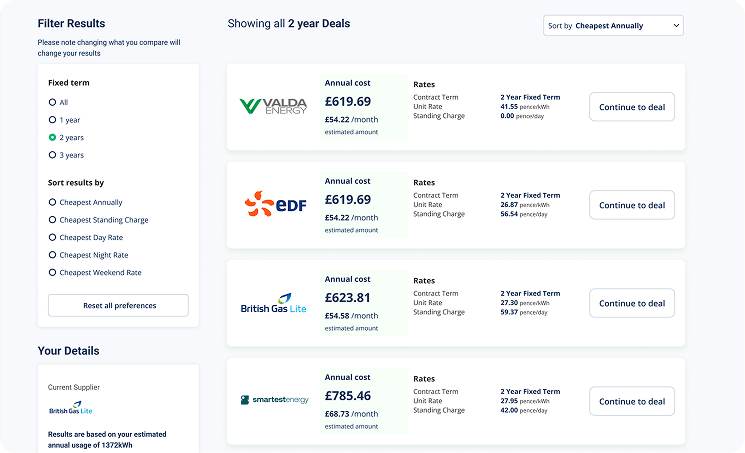Click the 0.00 pence/day standing charge

pyautogui.click(x=522, y=116)
